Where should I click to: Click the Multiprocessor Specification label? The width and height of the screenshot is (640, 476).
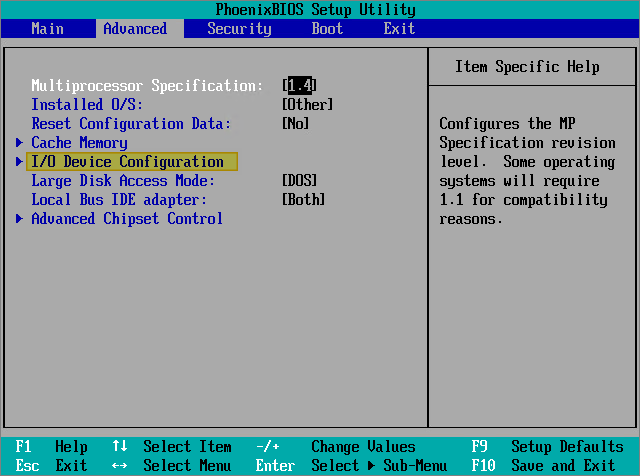coord(147,86)
